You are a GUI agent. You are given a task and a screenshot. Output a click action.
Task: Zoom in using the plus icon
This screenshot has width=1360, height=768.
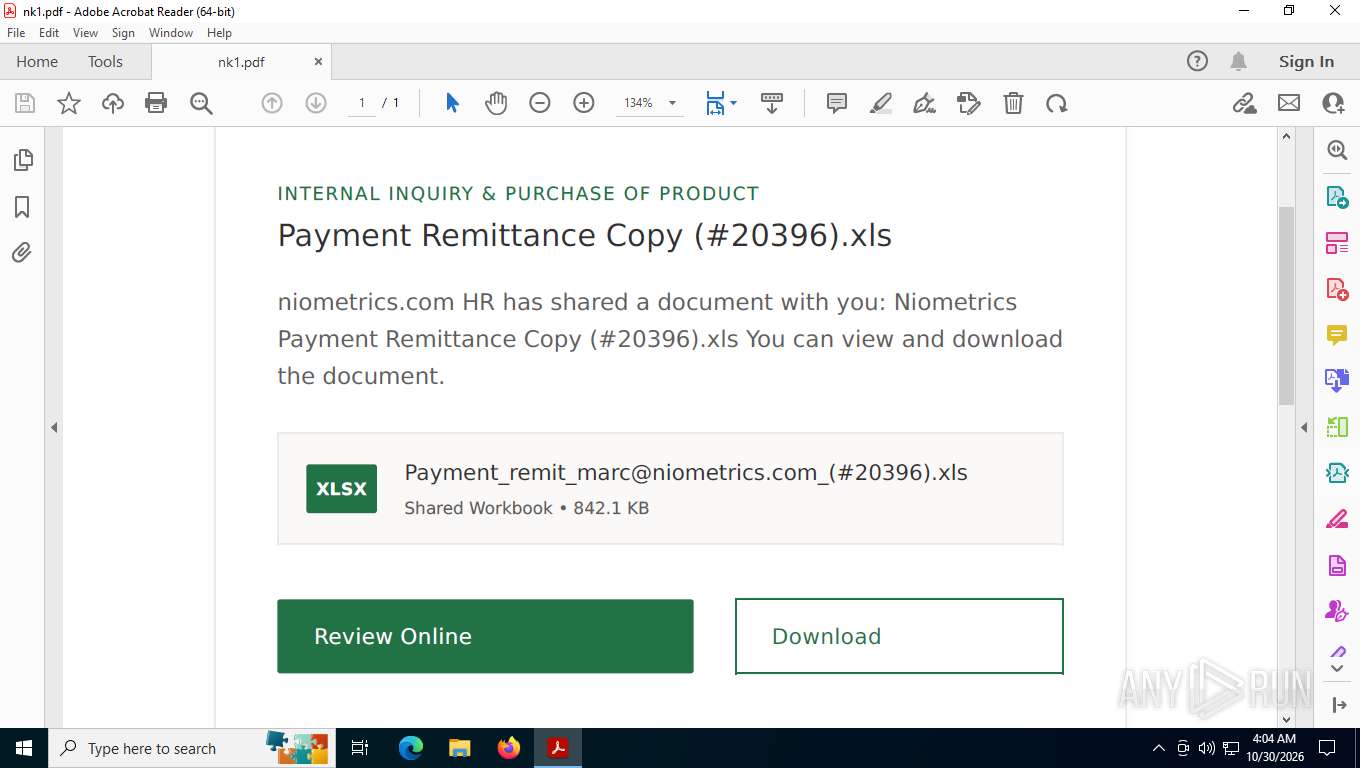pyautogui.click(x=584, y=103)
